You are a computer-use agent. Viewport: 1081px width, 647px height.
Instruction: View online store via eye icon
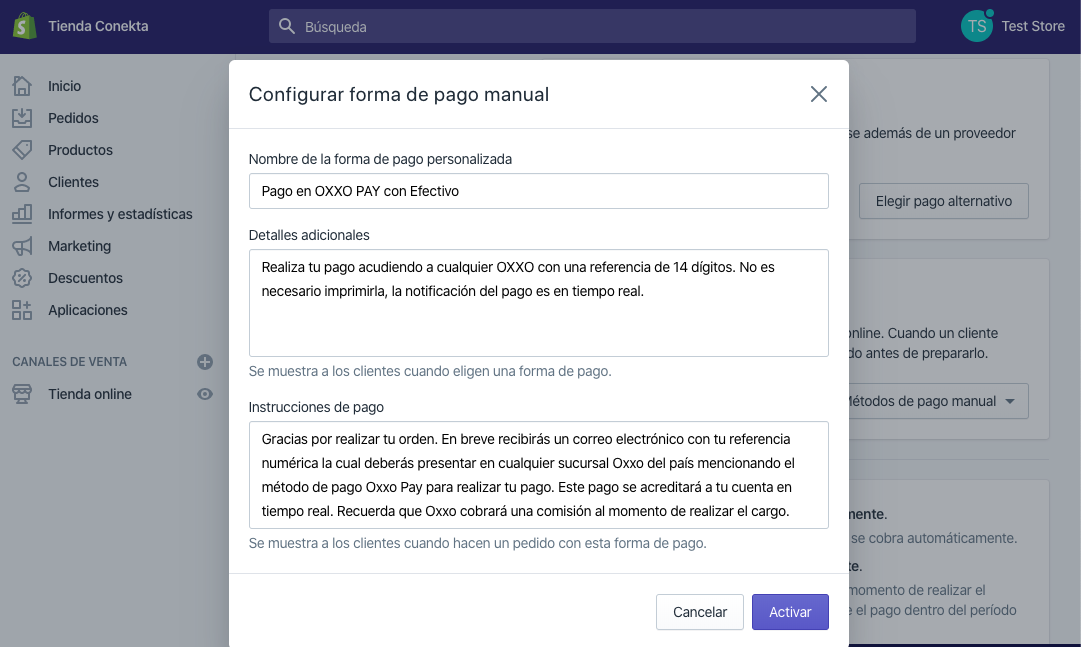click(x=205, y=394)
